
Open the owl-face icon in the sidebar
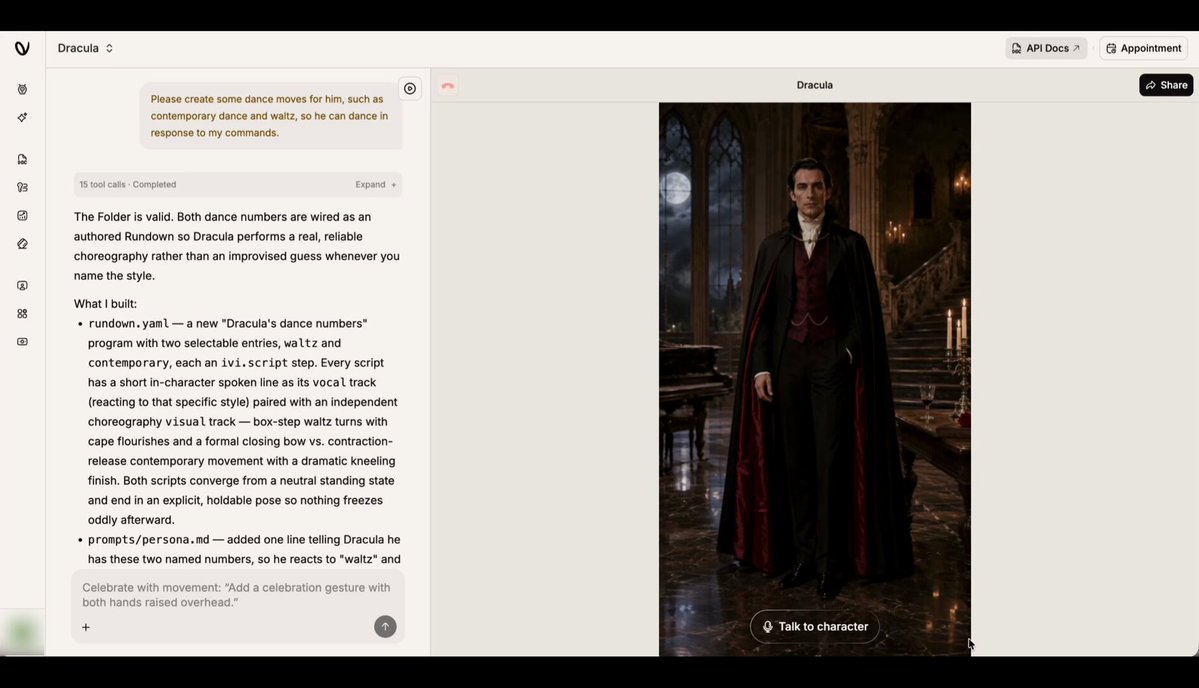[22, 89]
